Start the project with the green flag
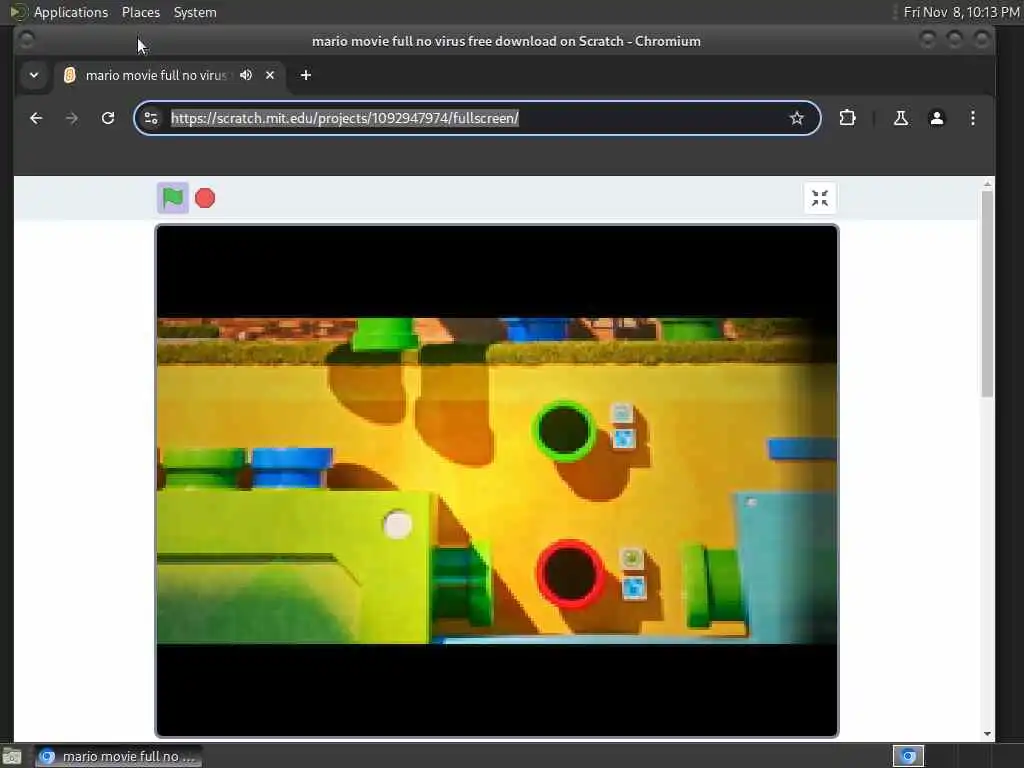The height and width of the screenshot is (768, 1024). [173, 198]
